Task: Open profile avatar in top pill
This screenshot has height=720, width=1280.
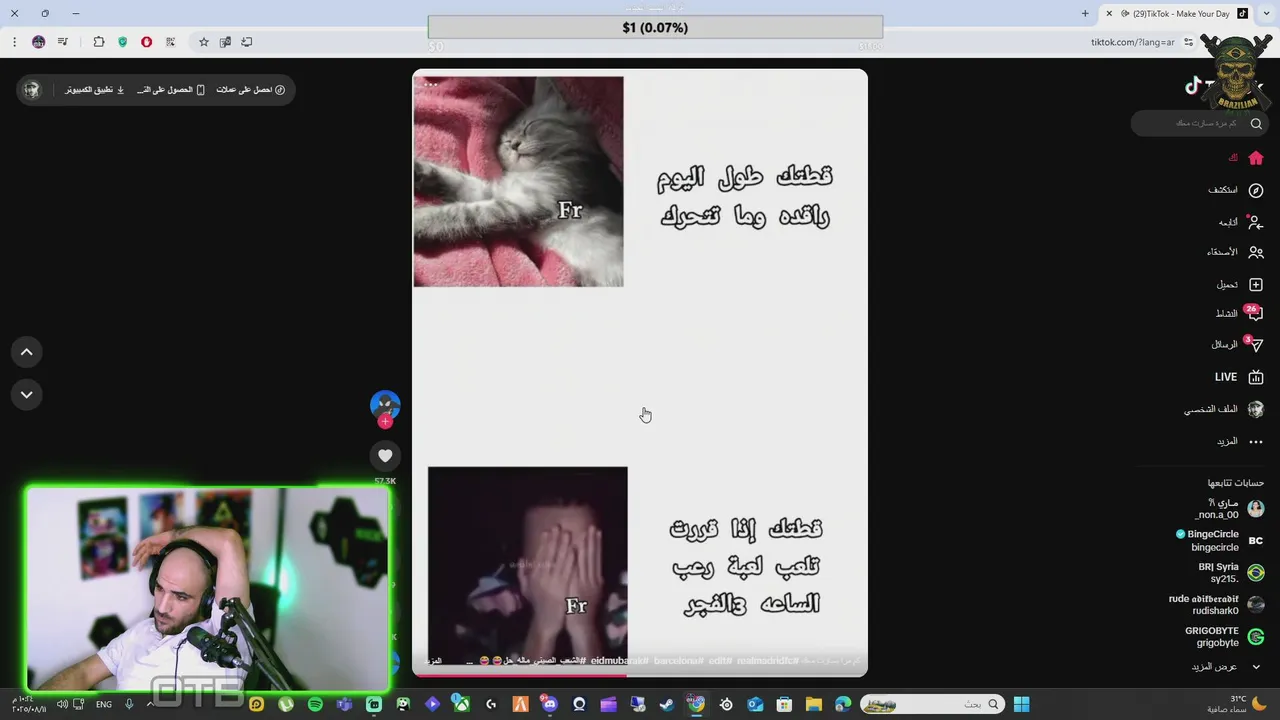Action: (32, 90)
